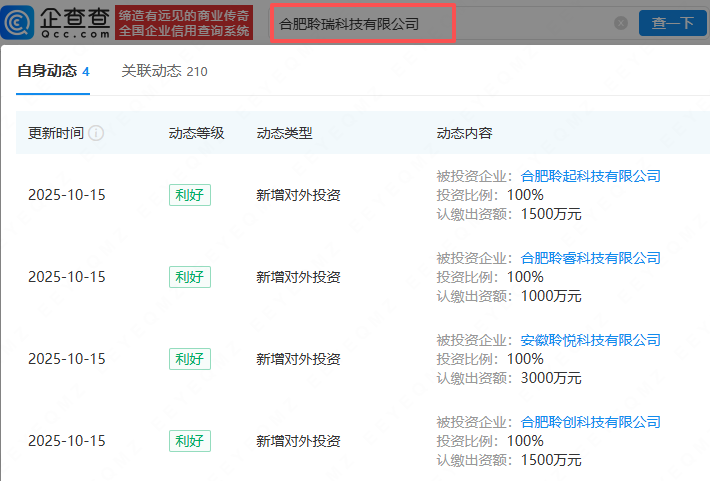Click the company name search field

[x=440, y=23]
